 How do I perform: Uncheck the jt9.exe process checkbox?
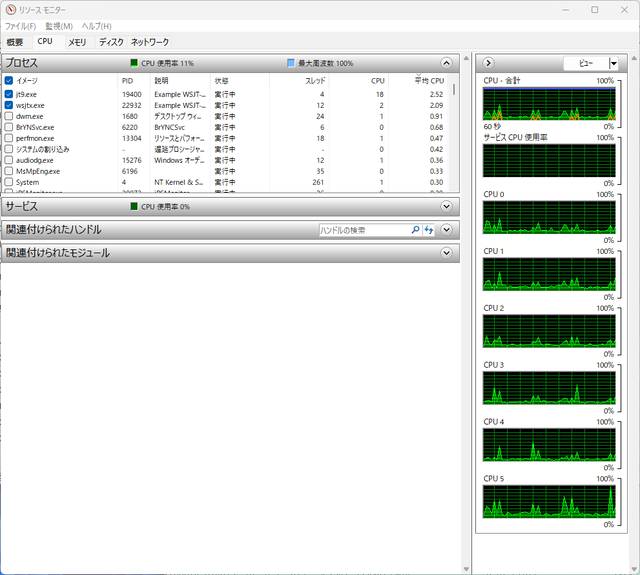pos(9,94)
